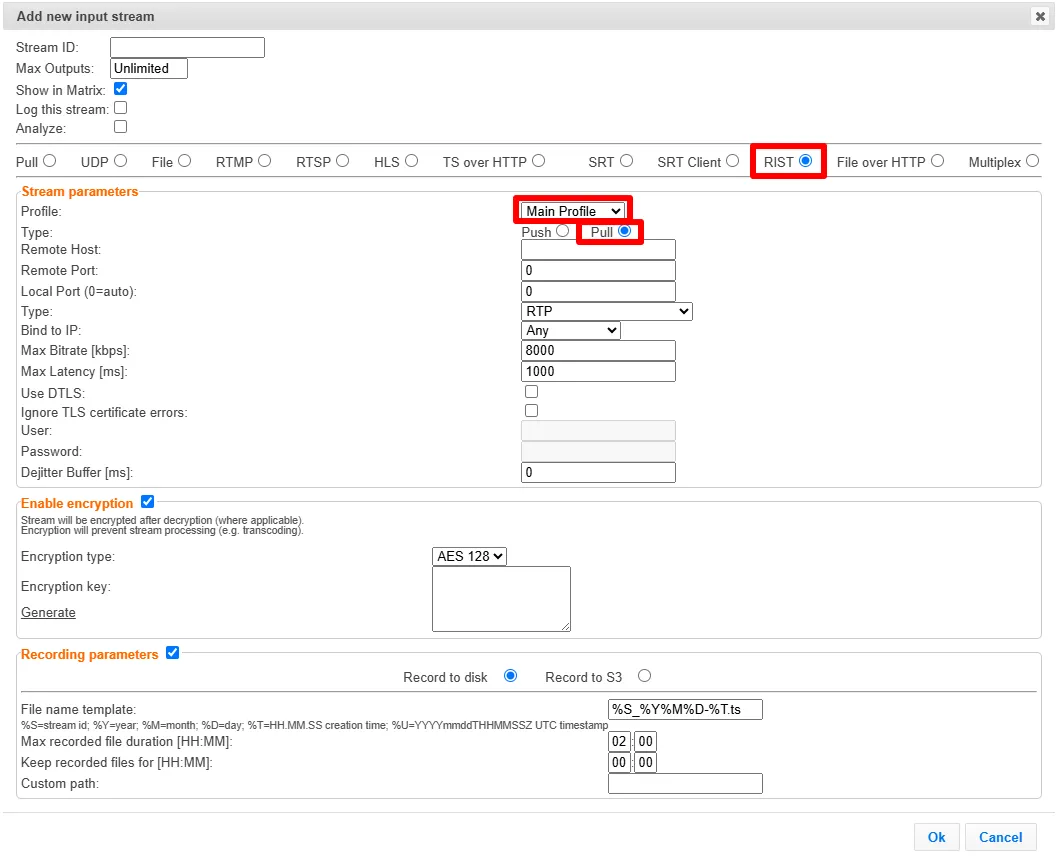Viewport: 1057px width, 867px height.
Task: Click the Max Bitrate field showing 8000
Action: point(599,351)
